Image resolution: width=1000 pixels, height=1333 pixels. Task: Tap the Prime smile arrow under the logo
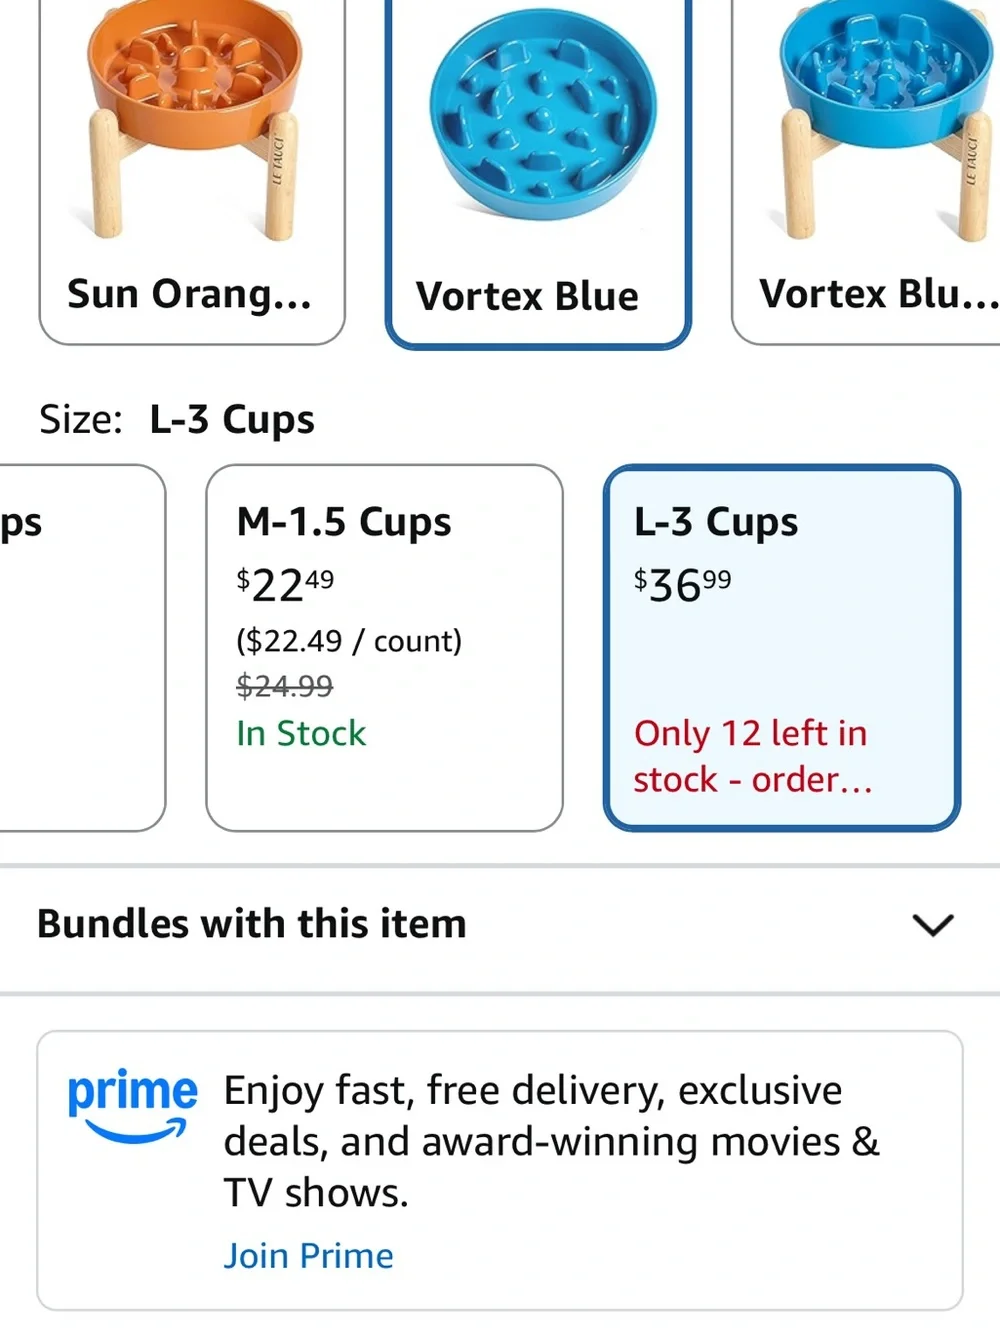pyautogui.click(x=136, y=1131)
